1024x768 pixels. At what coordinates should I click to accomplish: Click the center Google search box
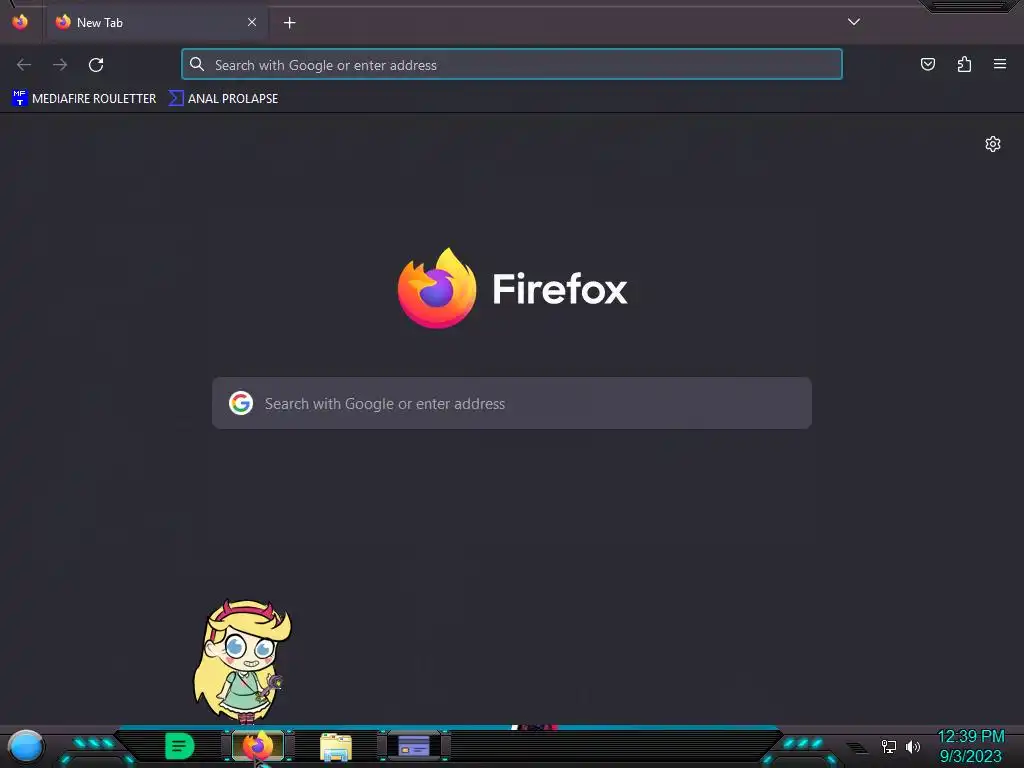[512, 403]
